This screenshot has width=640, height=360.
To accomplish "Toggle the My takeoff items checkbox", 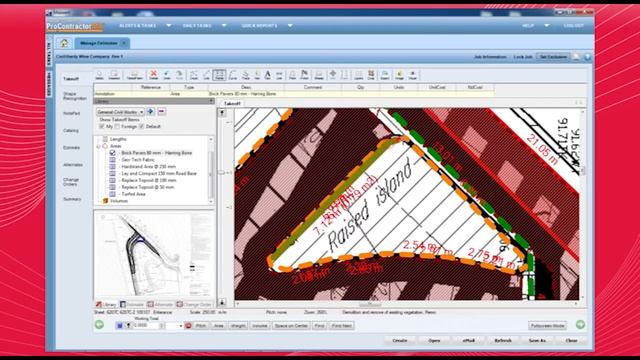I will click(x=102, y=127).
